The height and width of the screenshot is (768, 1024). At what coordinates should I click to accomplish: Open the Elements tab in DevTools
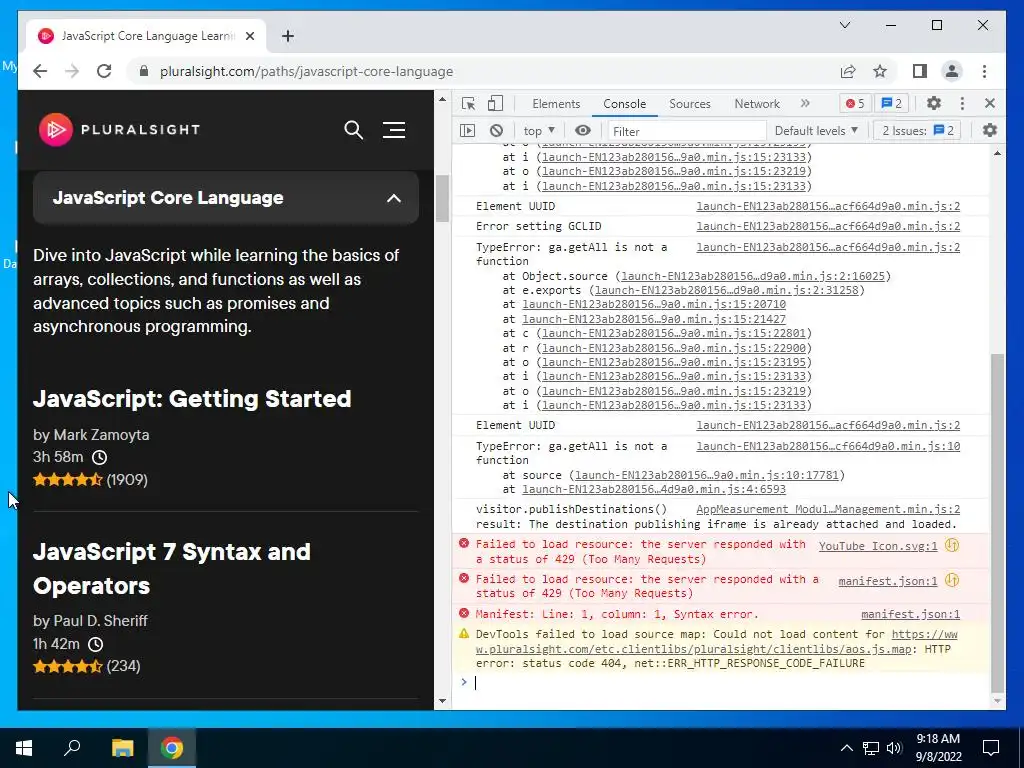[556, 104]
